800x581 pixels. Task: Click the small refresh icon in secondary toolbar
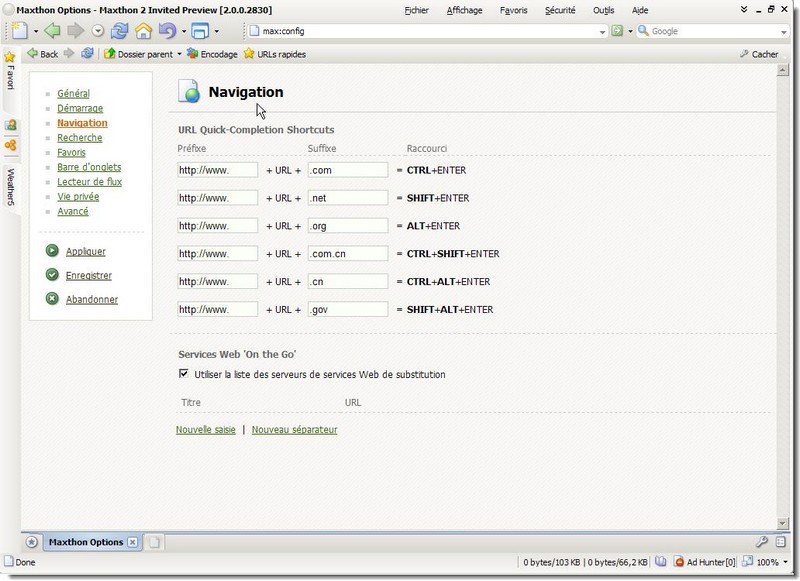click(x=88, y=53)
